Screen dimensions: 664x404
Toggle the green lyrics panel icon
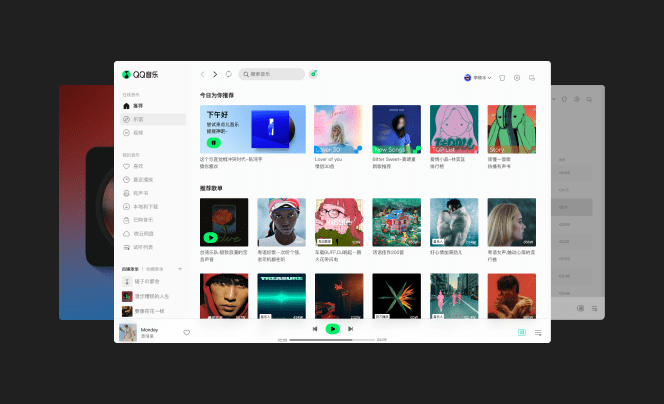(522, 333)
